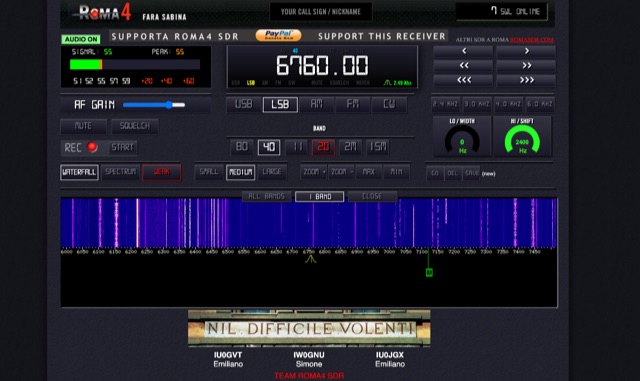Adjust the AF GAIN slider
640x381 pixels.
(x=154, y=105)
